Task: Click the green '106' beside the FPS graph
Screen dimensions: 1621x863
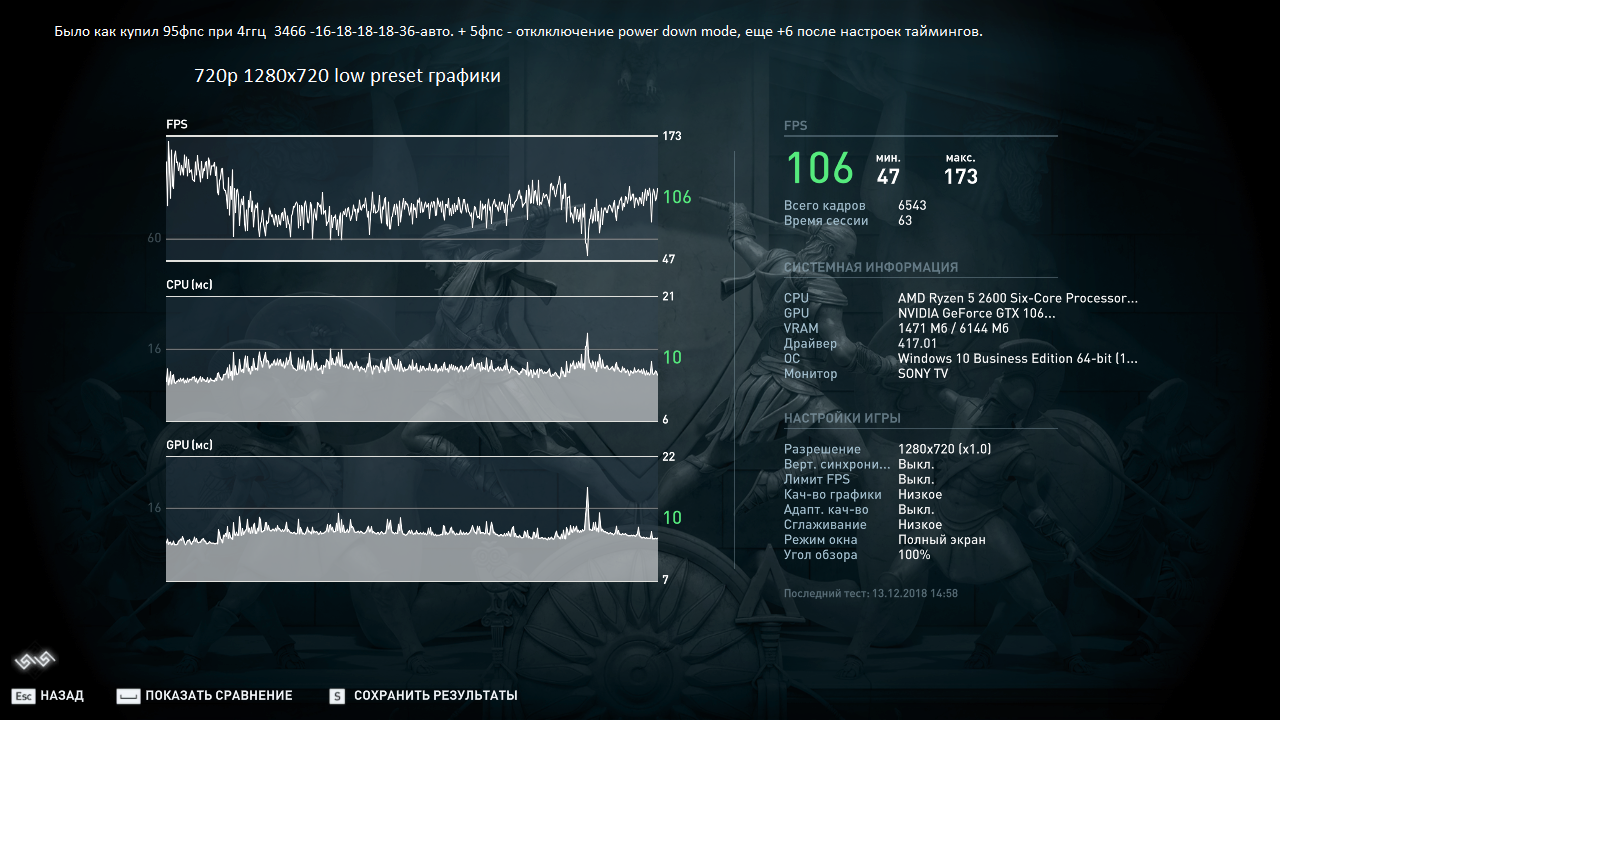Action: coord(677,198)
